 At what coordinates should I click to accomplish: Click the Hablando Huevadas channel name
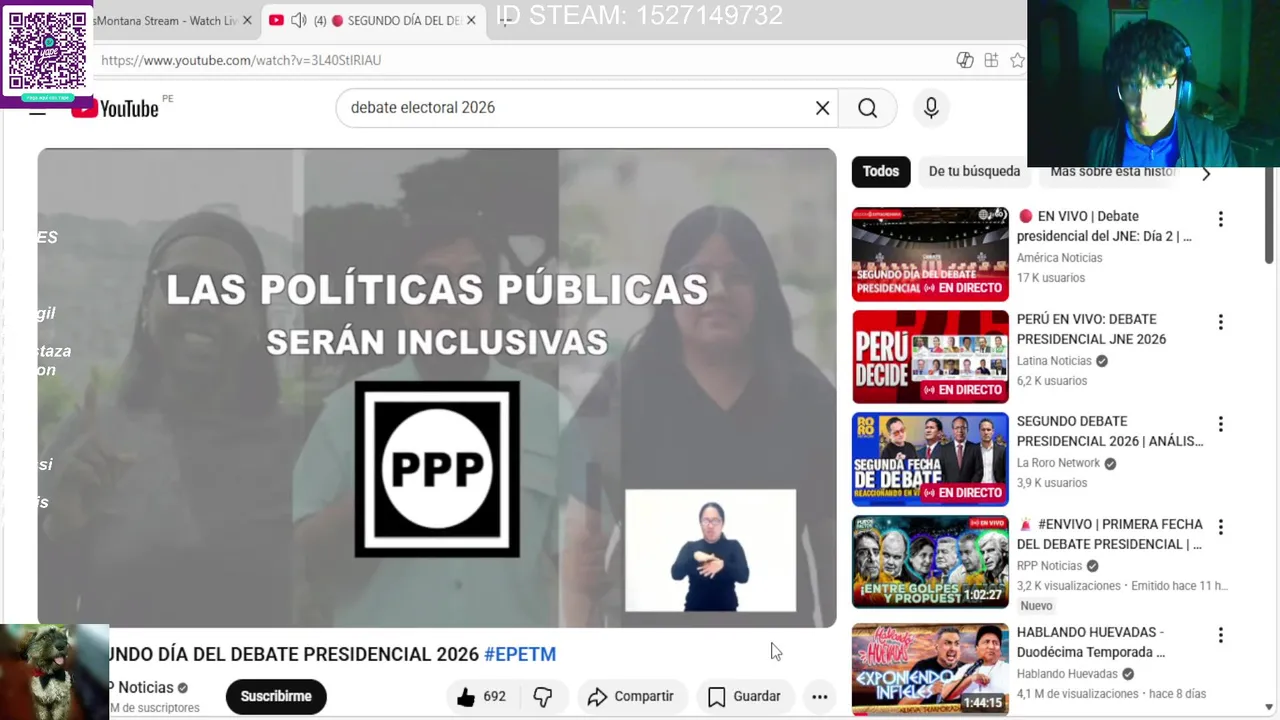(x=1067, y=674)
